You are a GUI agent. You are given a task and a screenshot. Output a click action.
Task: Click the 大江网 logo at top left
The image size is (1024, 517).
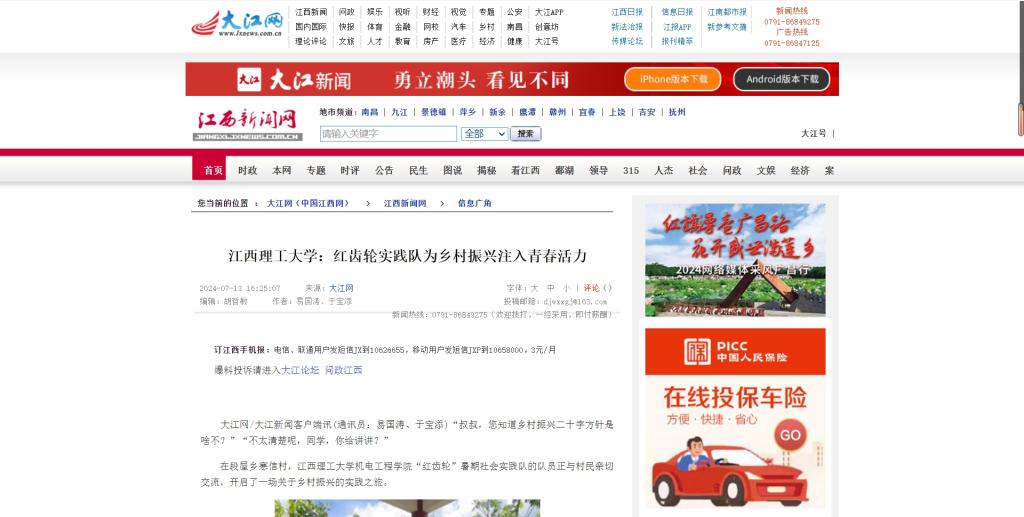237,24
